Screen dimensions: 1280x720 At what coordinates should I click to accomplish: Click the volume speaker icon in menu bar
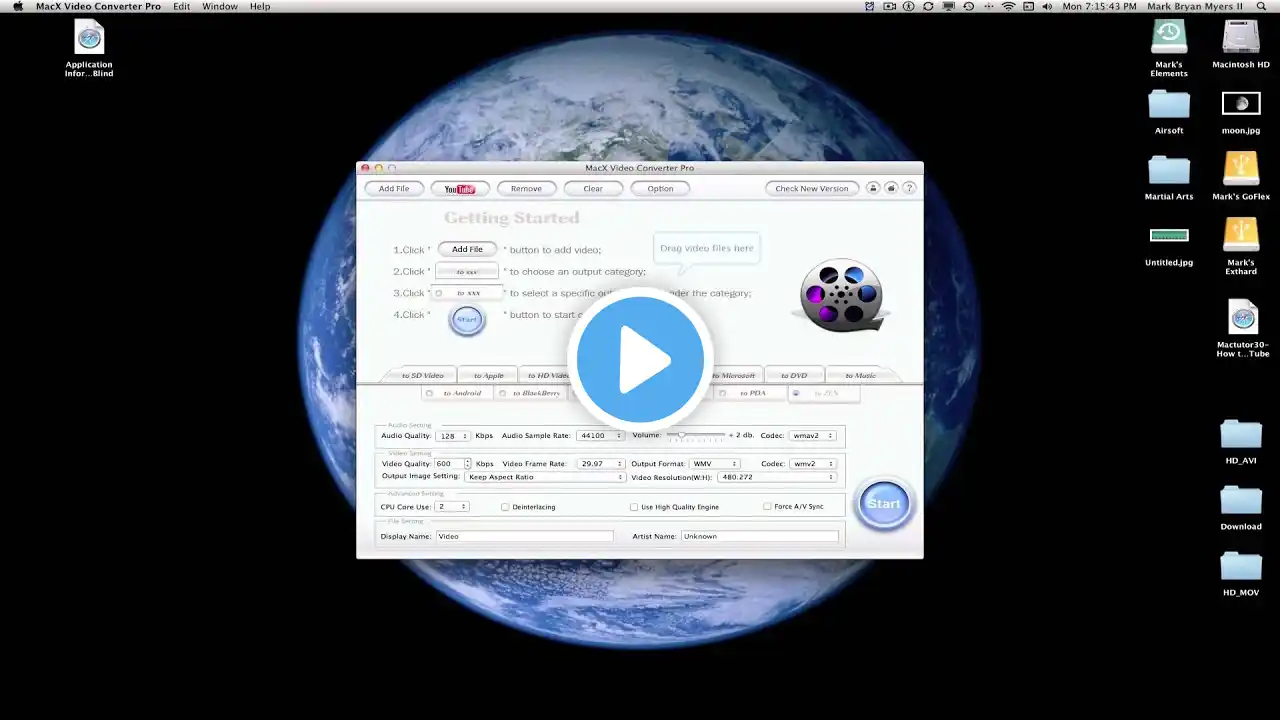[x=1047, y=6]
